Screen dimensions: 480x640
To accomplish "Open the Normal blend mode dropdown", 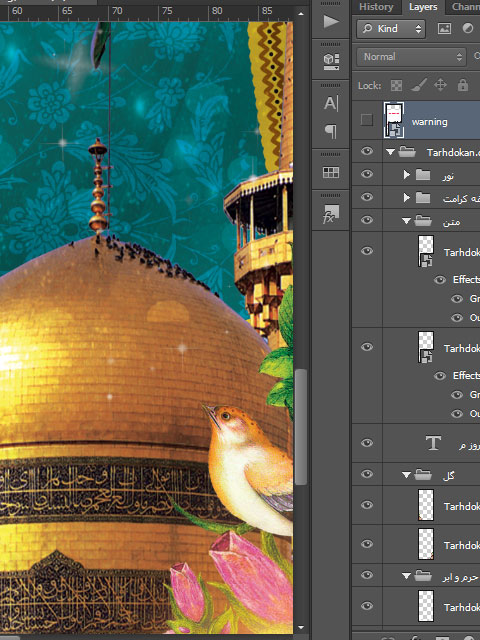I will (x=411, y=56).
